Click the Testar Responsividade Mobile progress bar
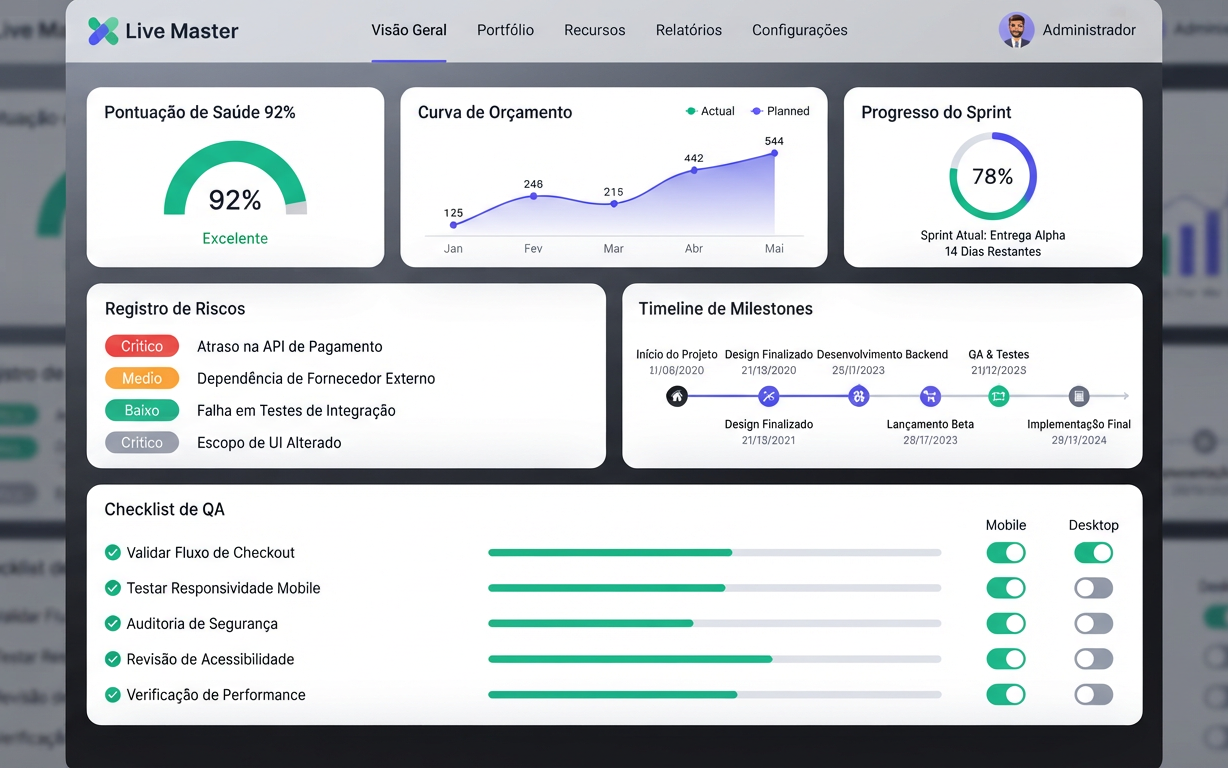The width and height of the screenshot is (1228, 768). [714, 588]
